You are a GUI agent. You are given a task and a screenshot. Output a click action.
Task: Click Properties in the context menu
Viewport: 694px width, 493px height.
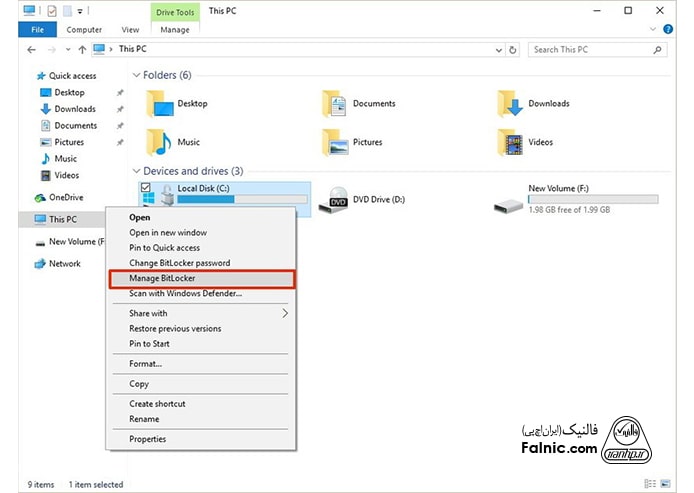coord(147,439)
